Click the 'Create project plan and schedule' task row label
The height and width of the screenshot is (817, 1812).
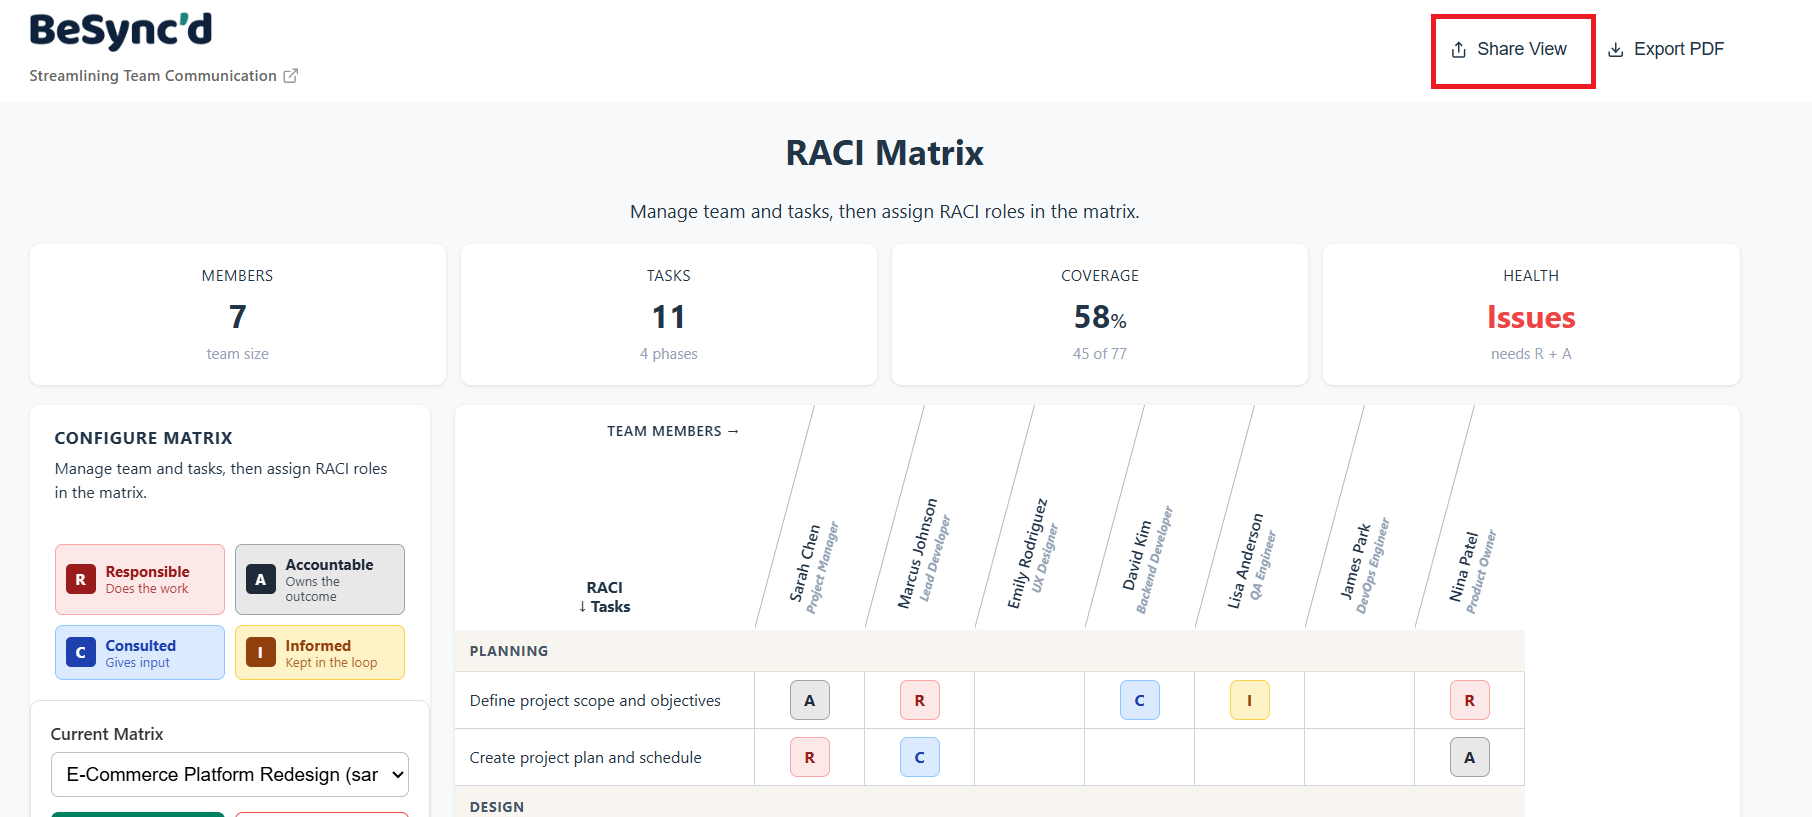tap(586, 758)
